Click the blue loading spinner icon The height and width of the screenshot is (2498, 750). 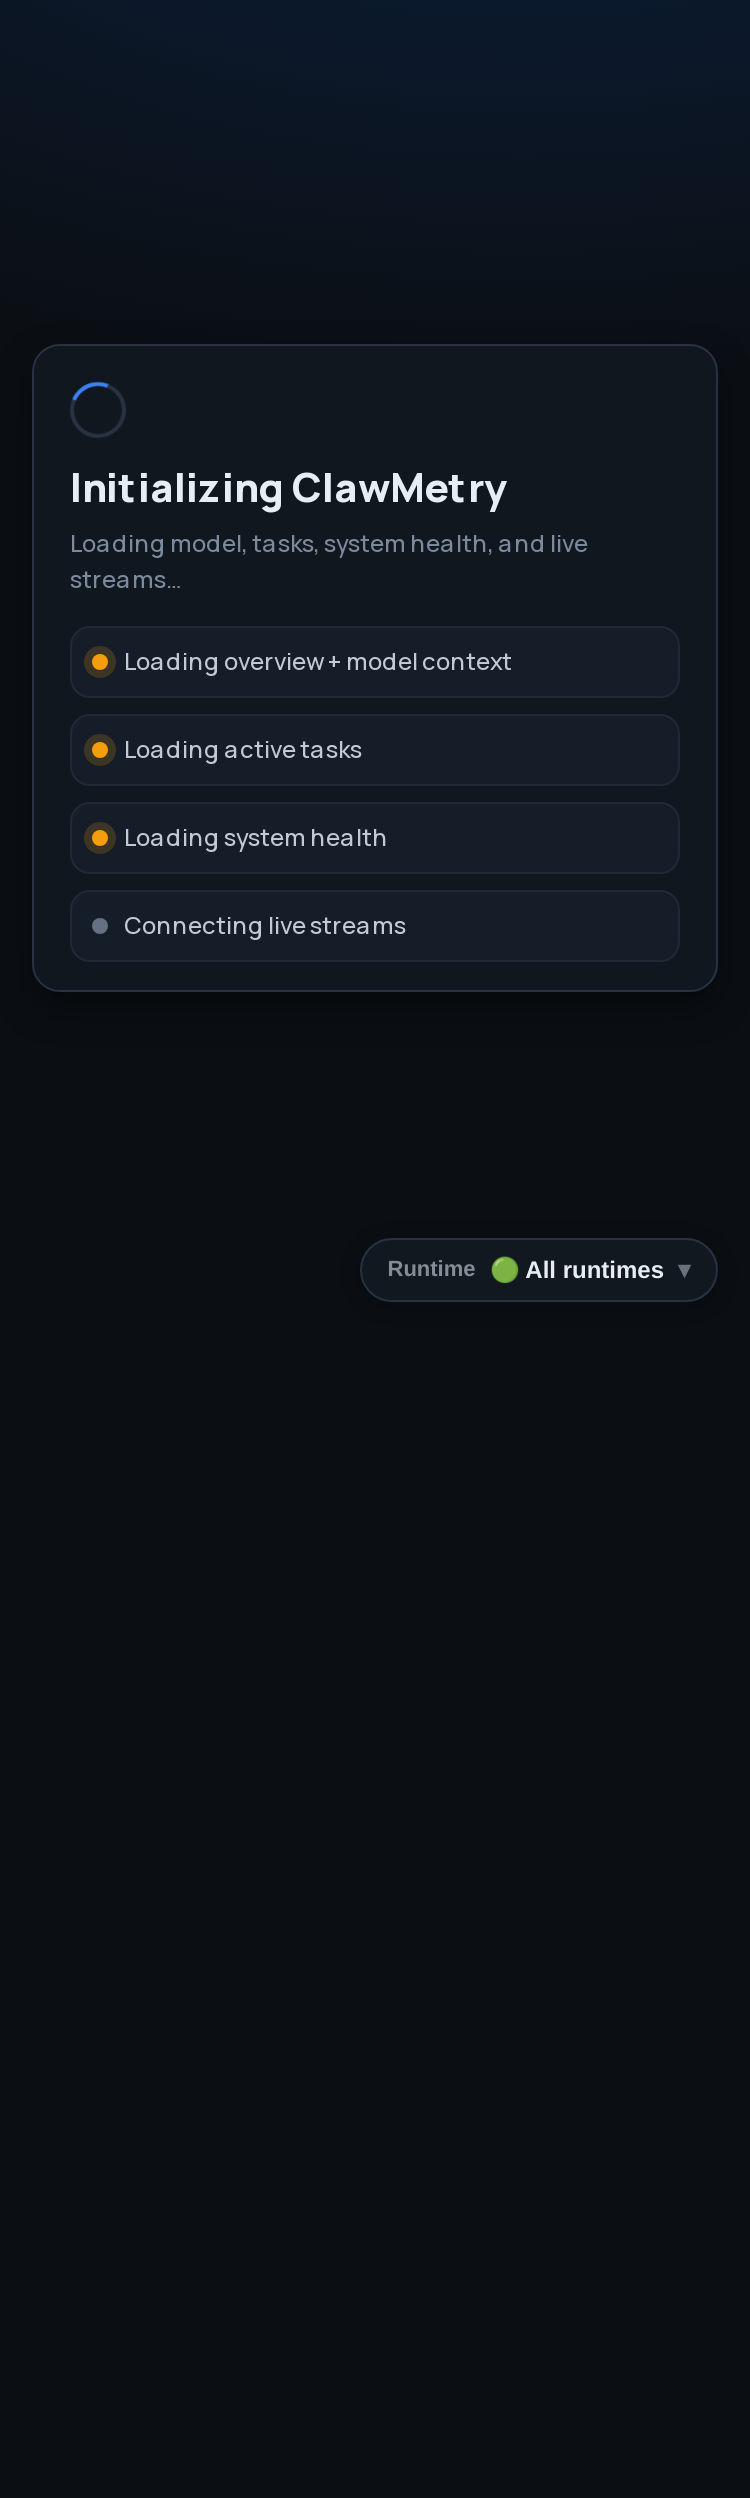98,410
